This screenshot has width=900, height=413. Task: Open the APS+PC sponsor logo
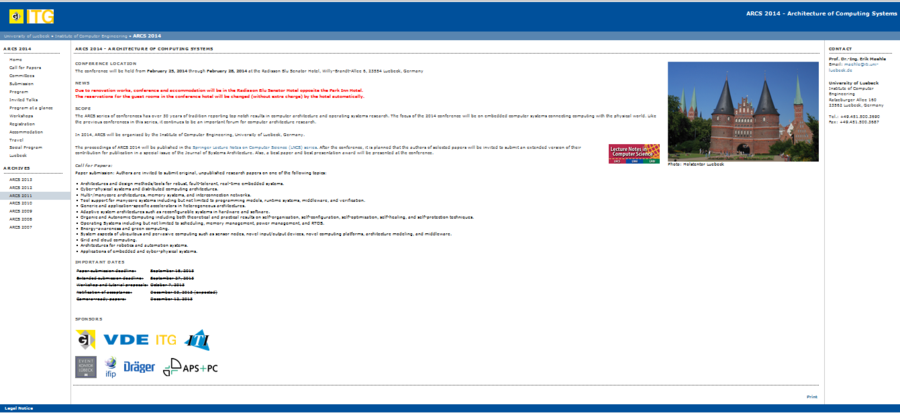(191, 368)
